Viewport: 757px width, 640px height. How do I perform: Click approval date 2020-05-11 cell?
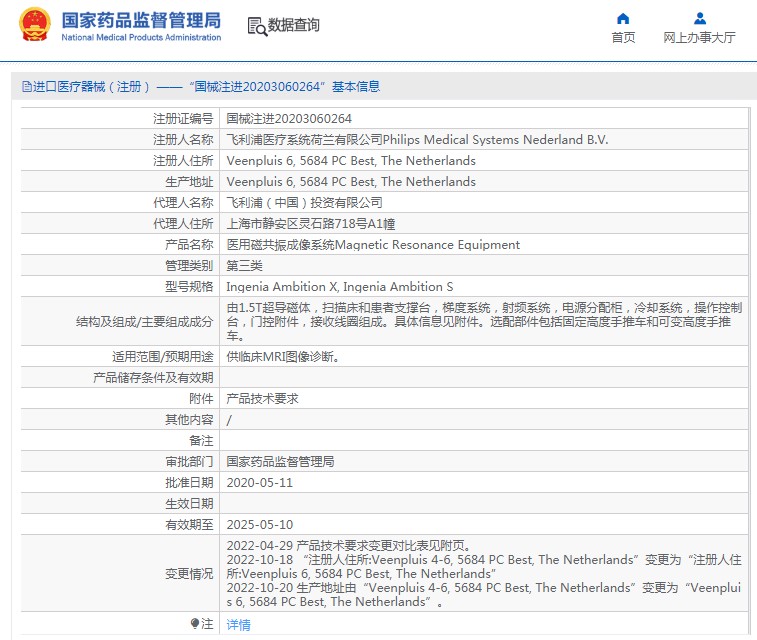click(259, 482)
